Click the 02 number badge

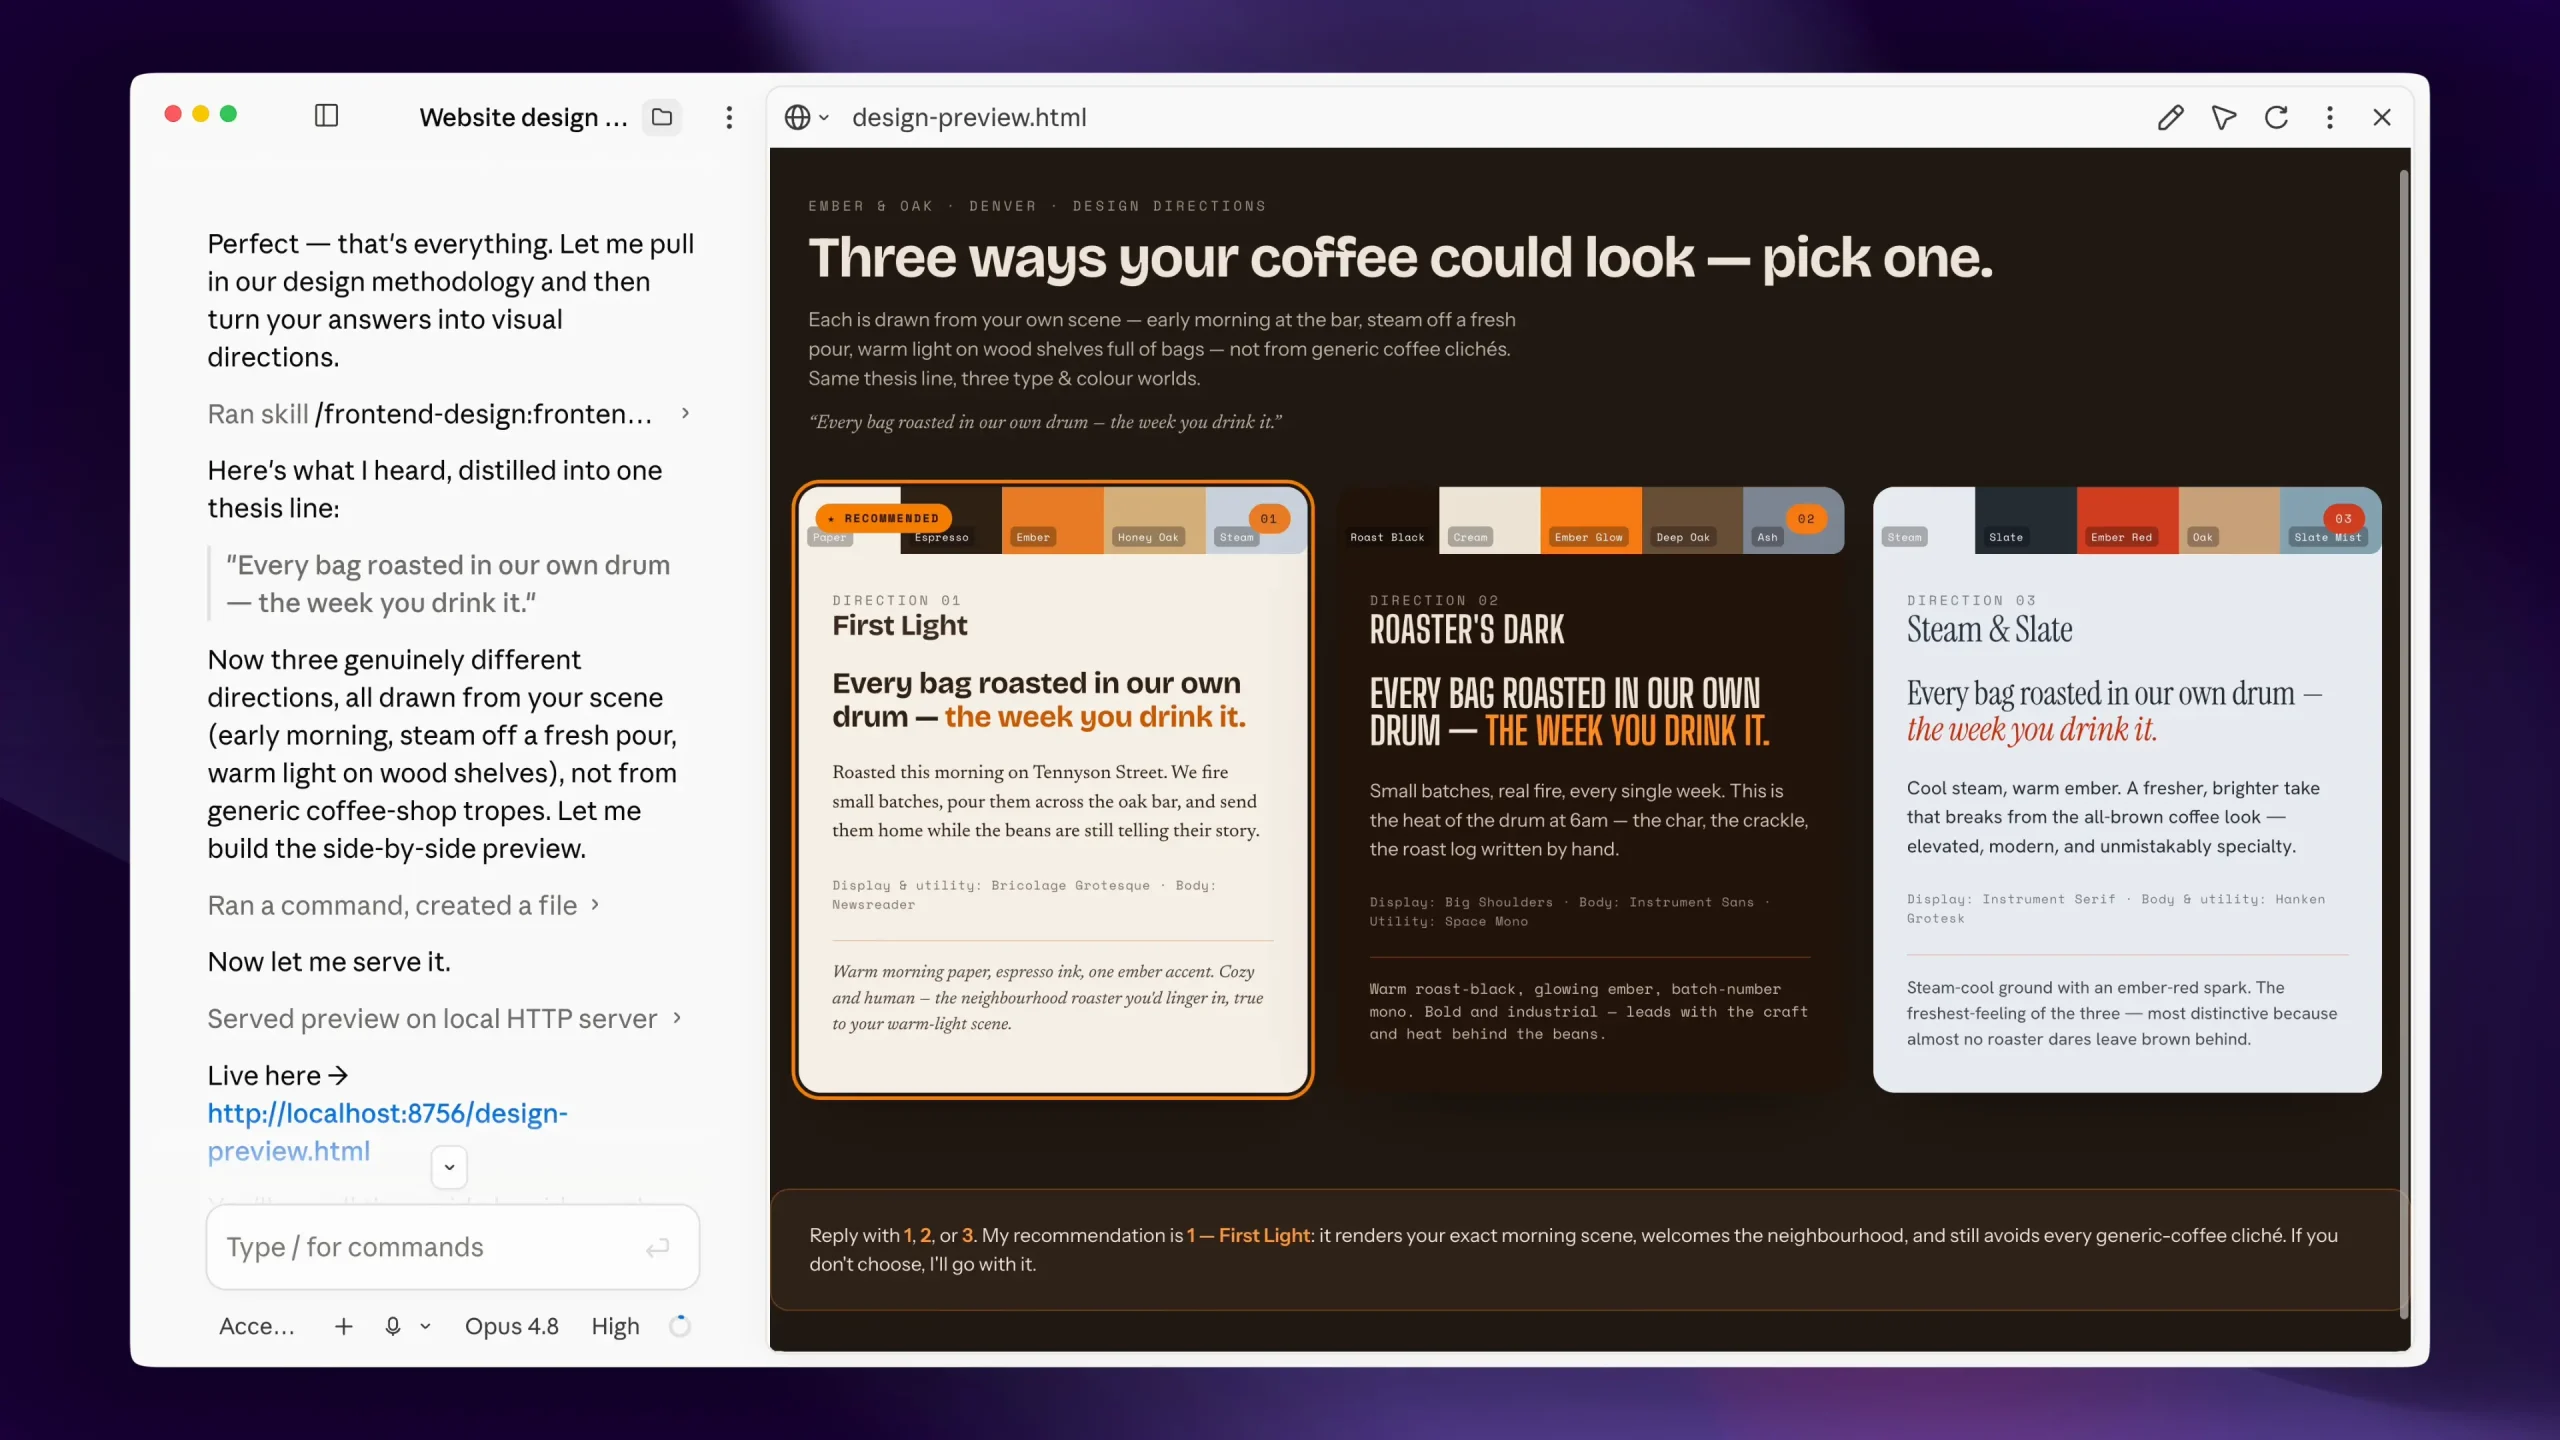[1806, 518]
